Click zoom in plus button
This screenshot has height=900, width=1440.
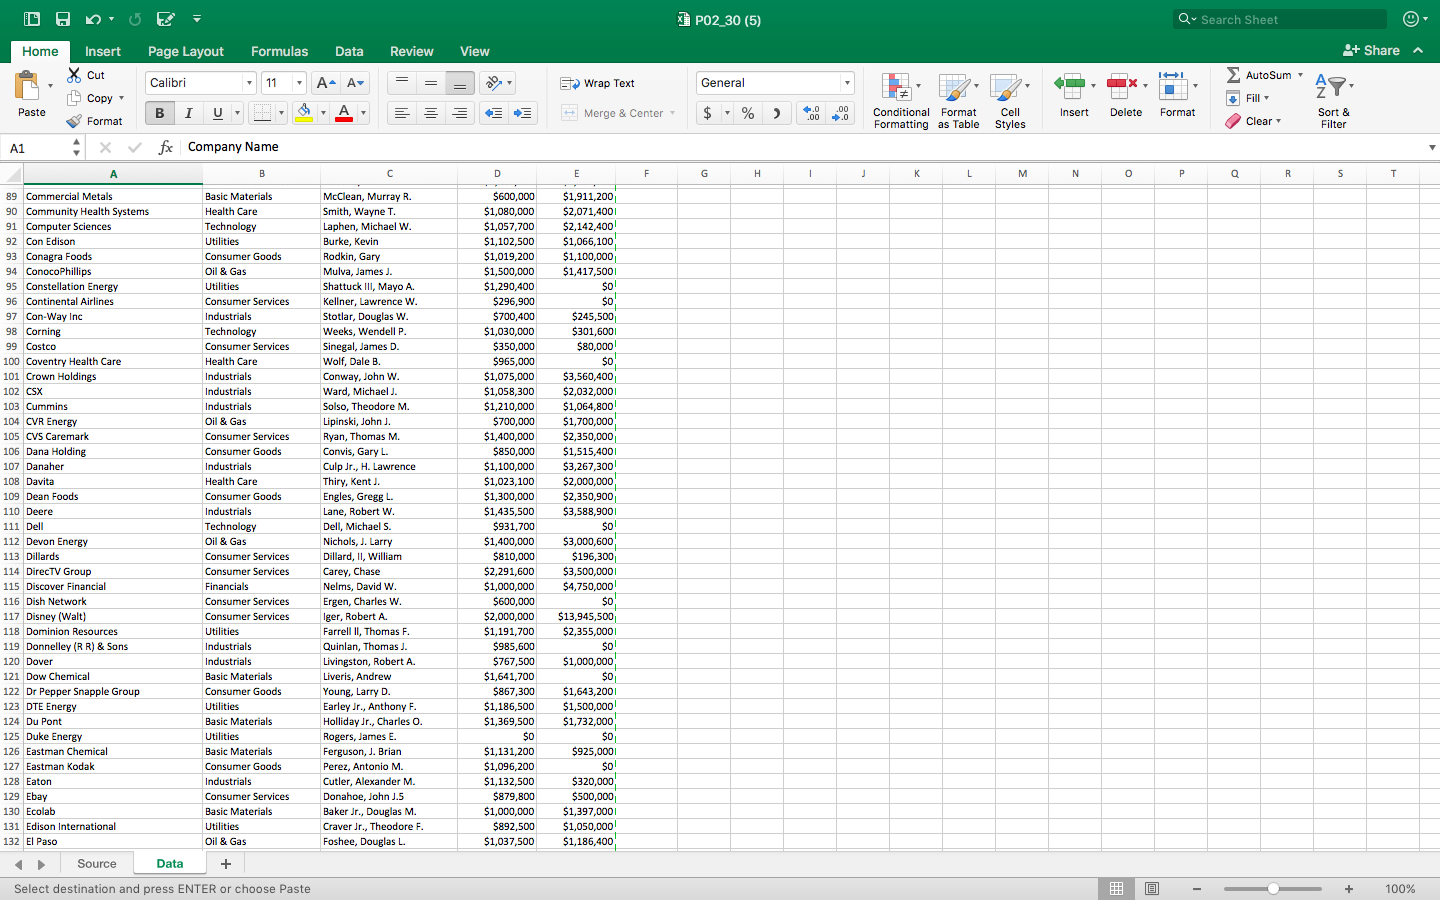pyautogui.click(x=1349, y=889)
